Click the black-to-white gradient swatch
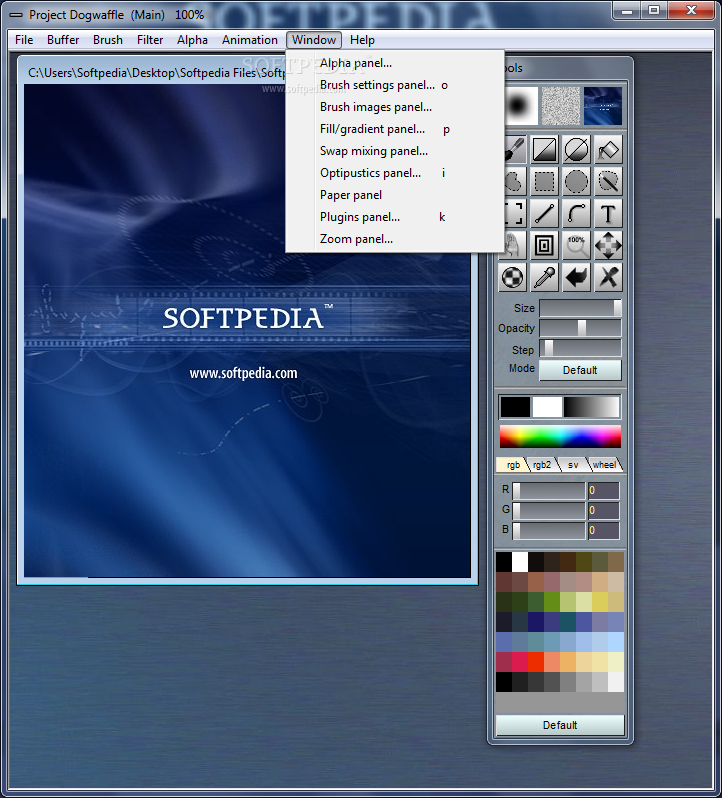The height and width of the screenshot is (798, 722). click(591, 407)
